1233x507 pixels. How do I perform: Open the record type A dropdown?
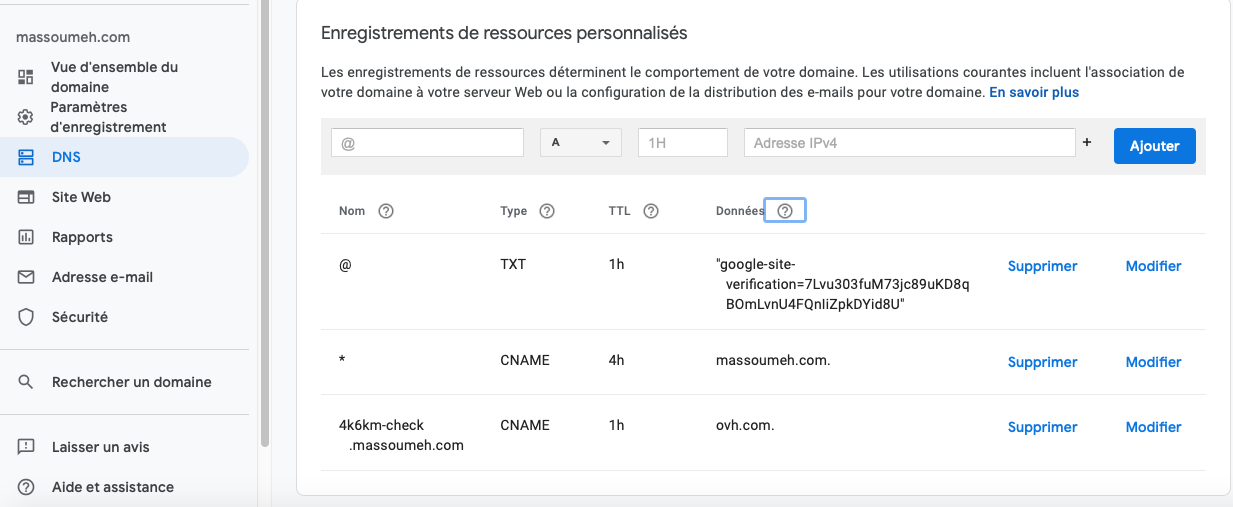pyautogui.click(x=581, y=143)
